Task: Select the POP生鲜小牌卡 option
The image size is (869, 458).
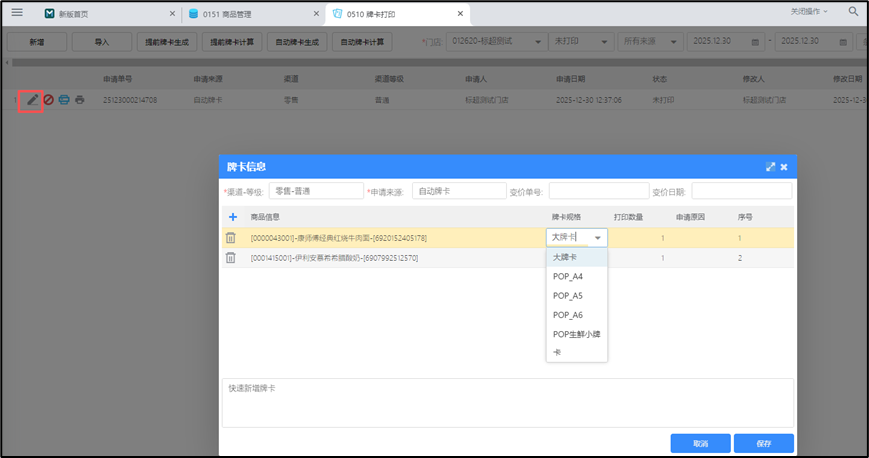Action: pos(576,334)
